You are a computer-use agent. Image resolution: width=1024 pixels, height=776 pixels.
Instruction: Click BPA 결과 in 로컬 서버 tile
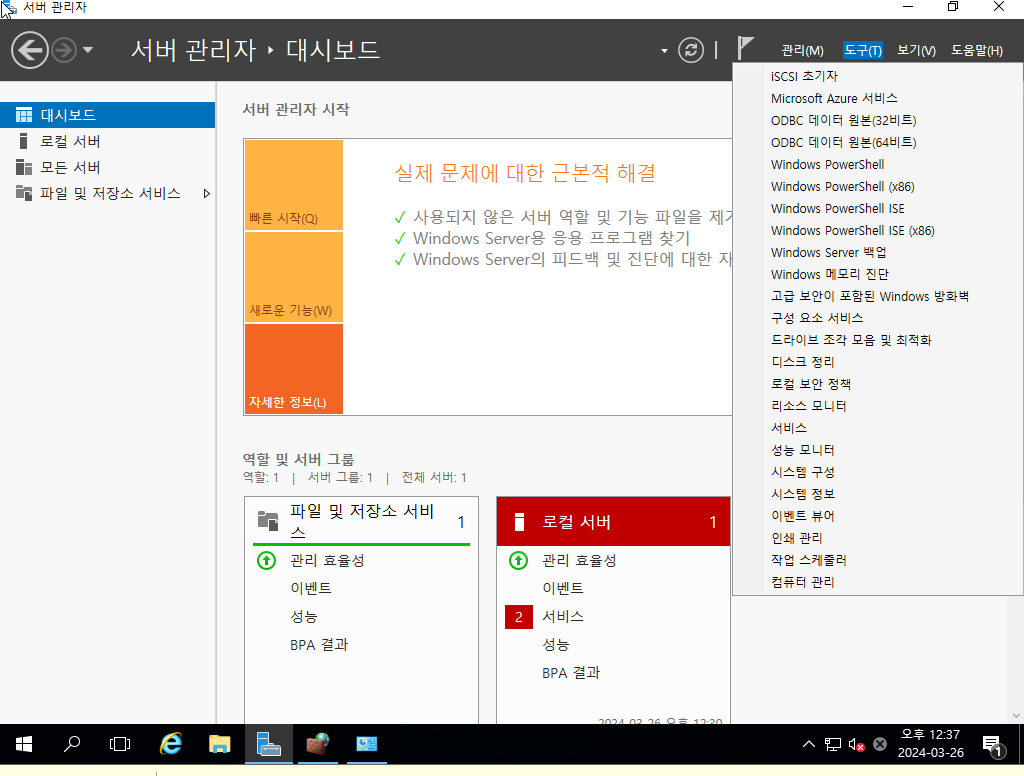(571, 673)
